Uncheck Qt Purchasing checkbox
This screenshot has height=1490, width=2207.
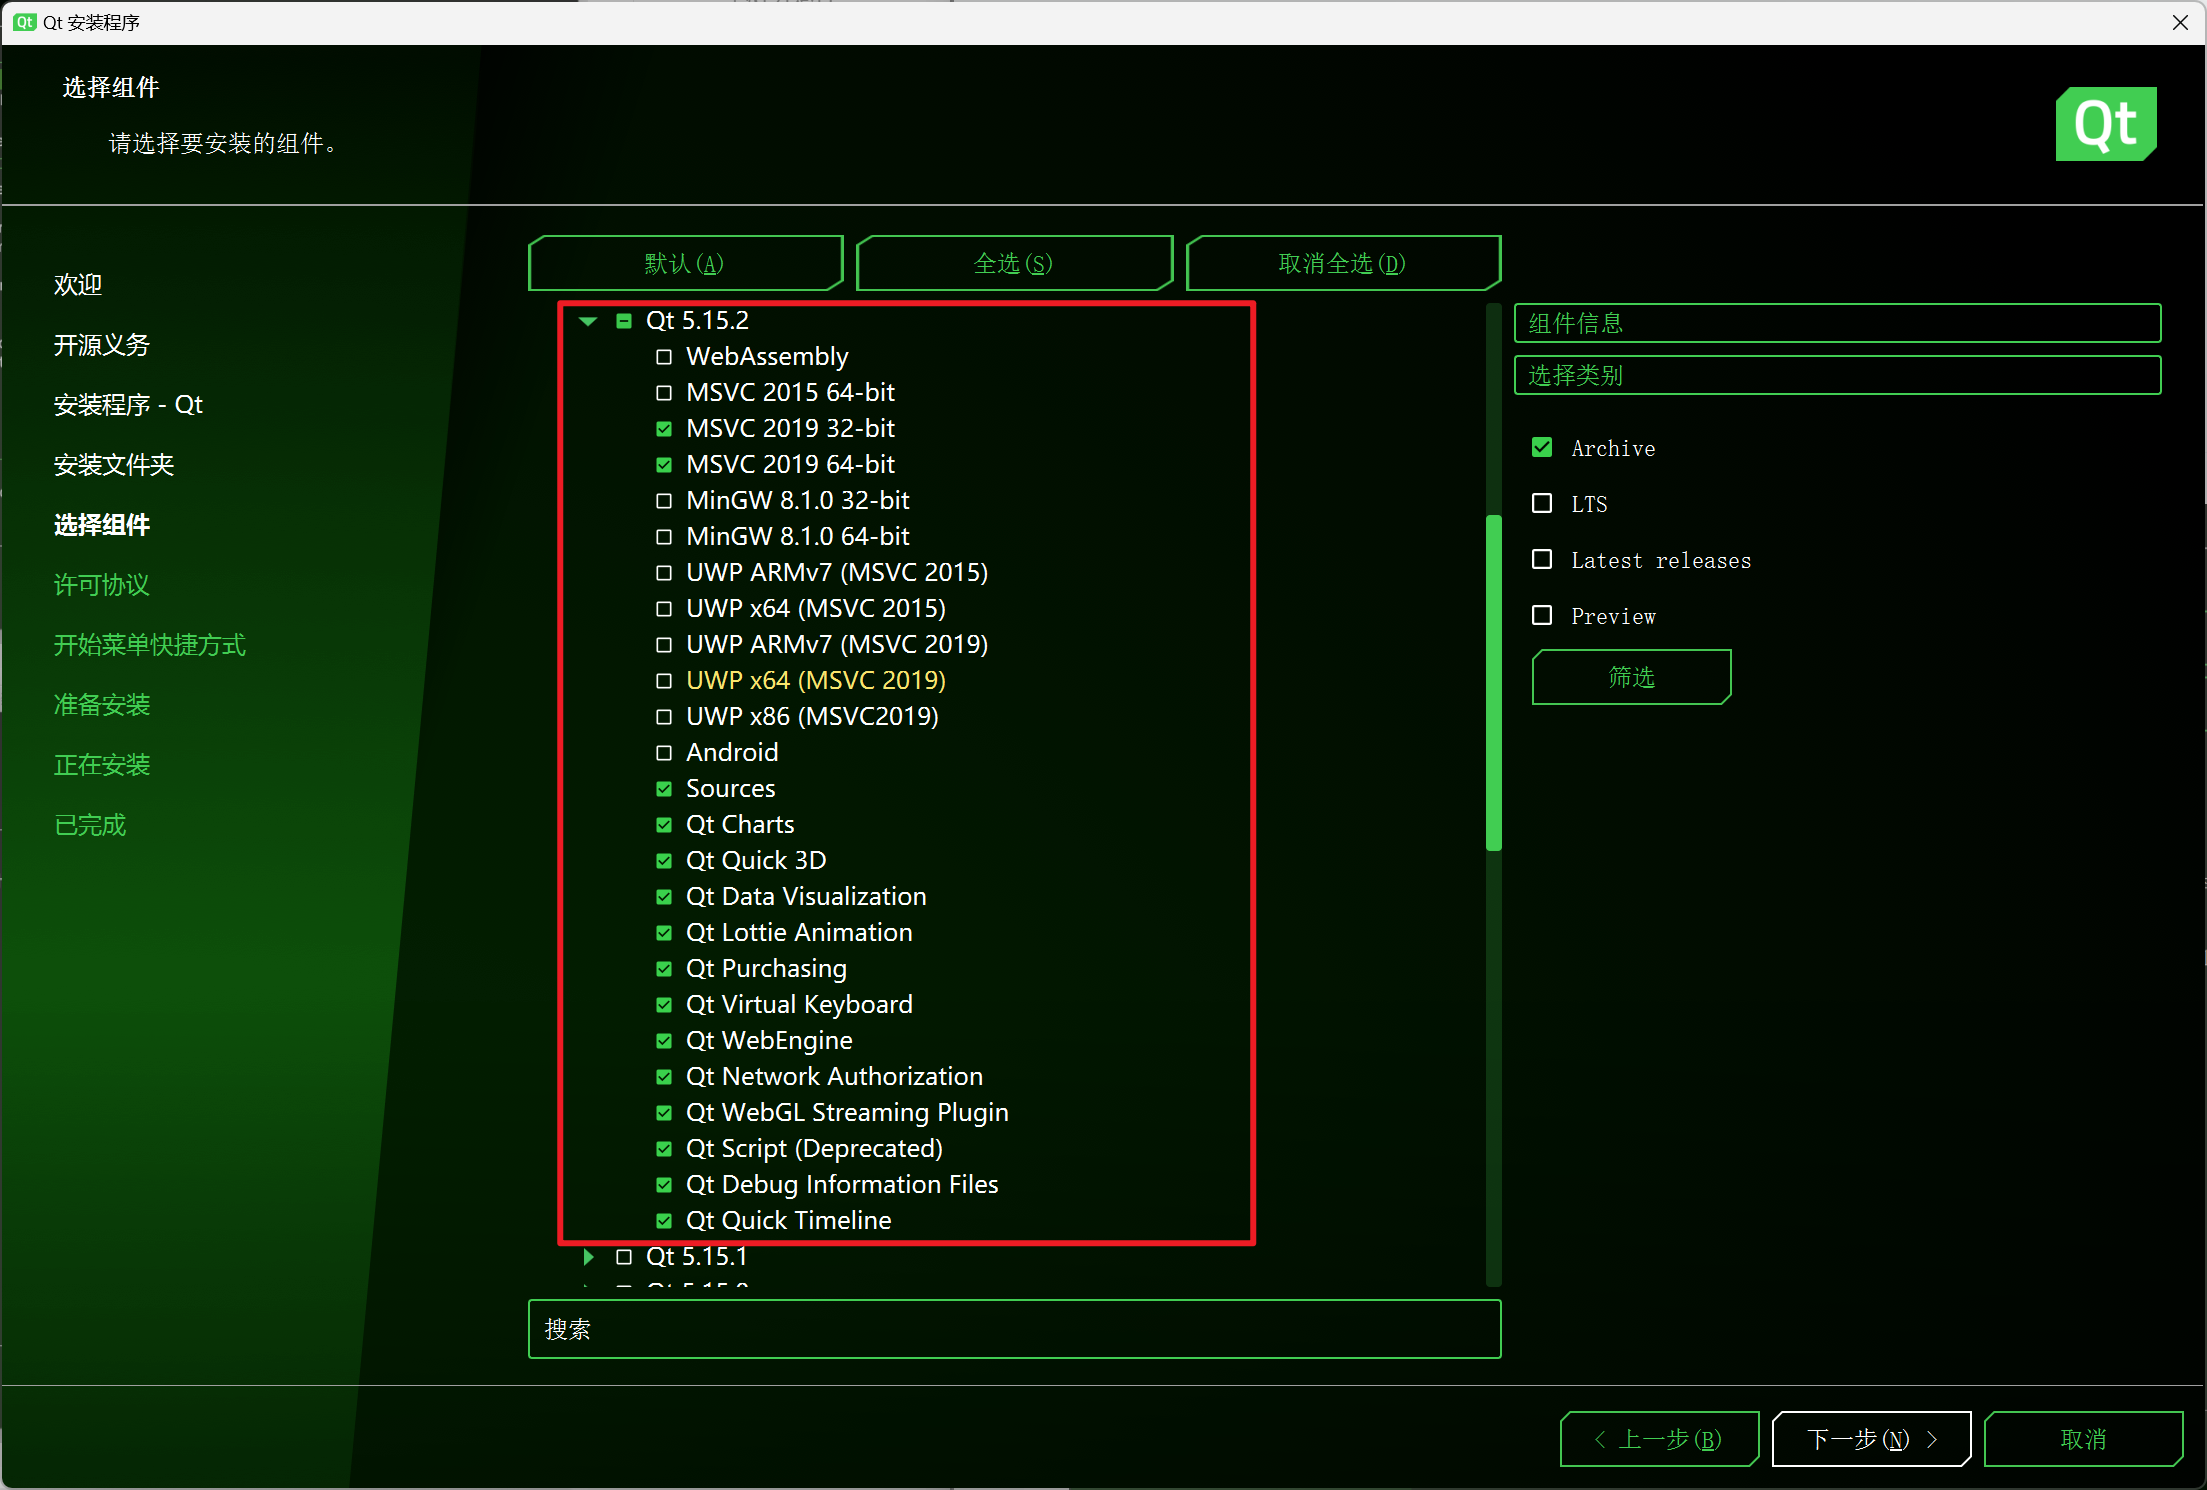pyautogui.click(x=664, y=969)
